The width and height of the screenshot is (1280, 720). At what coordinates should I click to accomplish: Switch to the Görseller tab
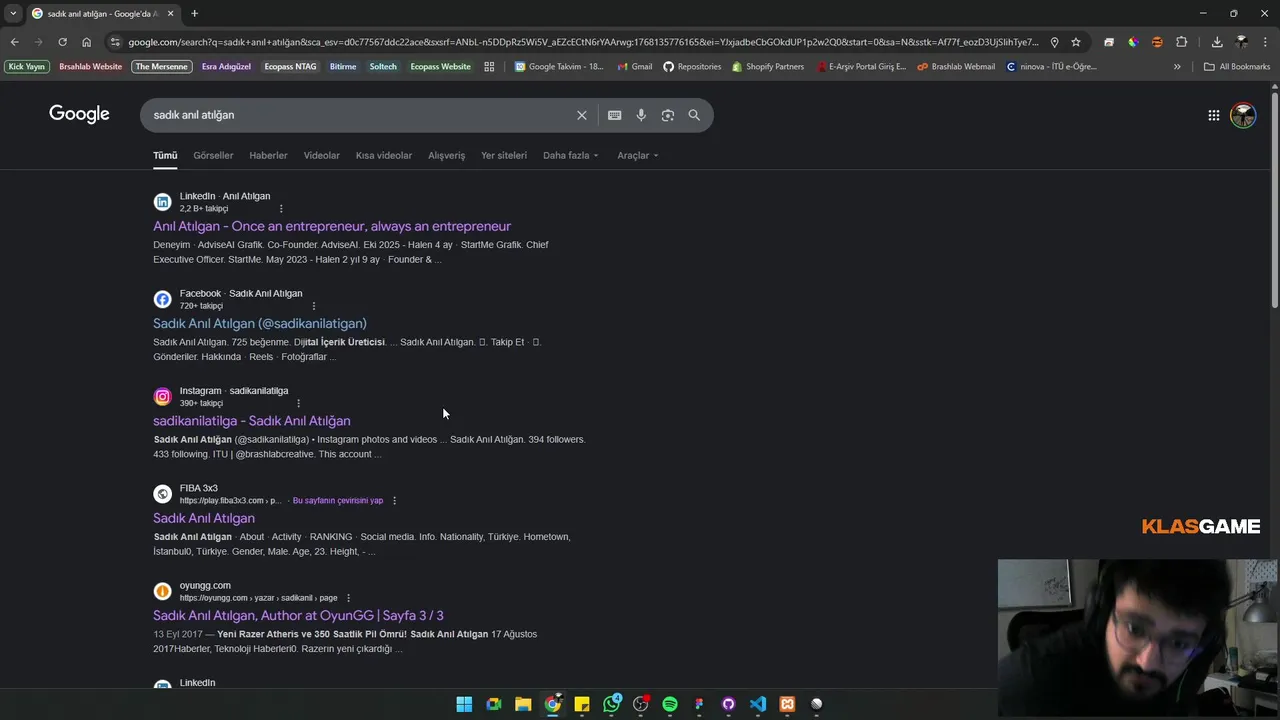(213, 155)
